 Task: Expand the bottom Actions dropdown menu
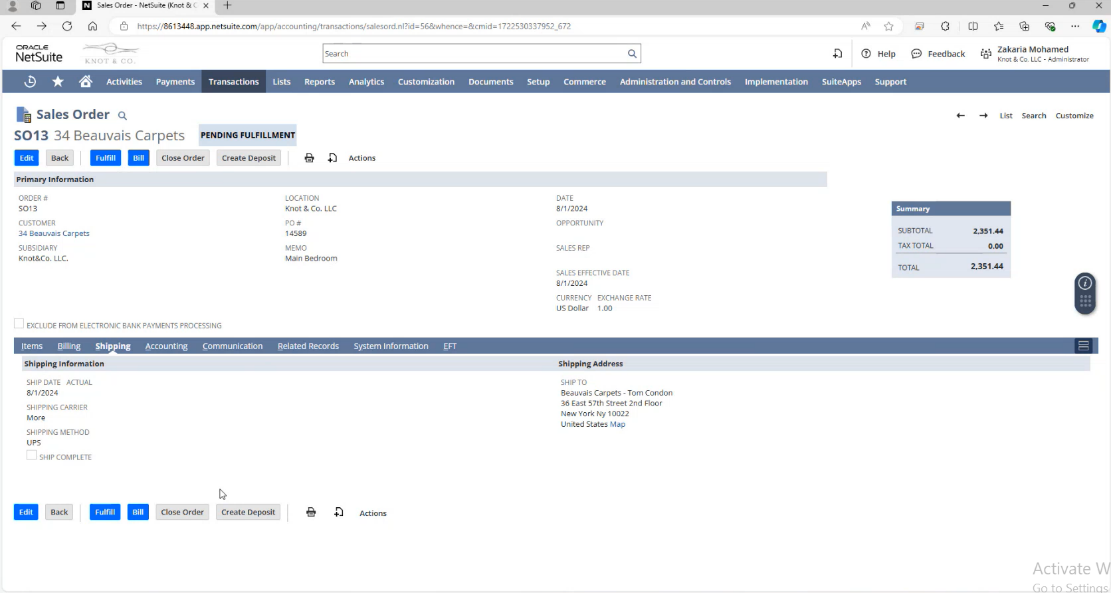[372, 513]
